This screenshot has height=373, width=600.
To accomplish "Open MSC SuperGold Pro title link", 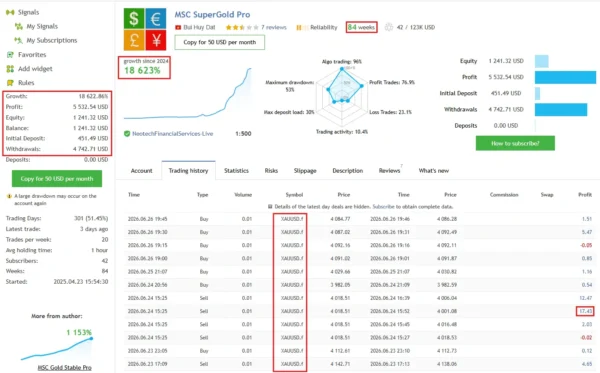I will coord(212,15).
